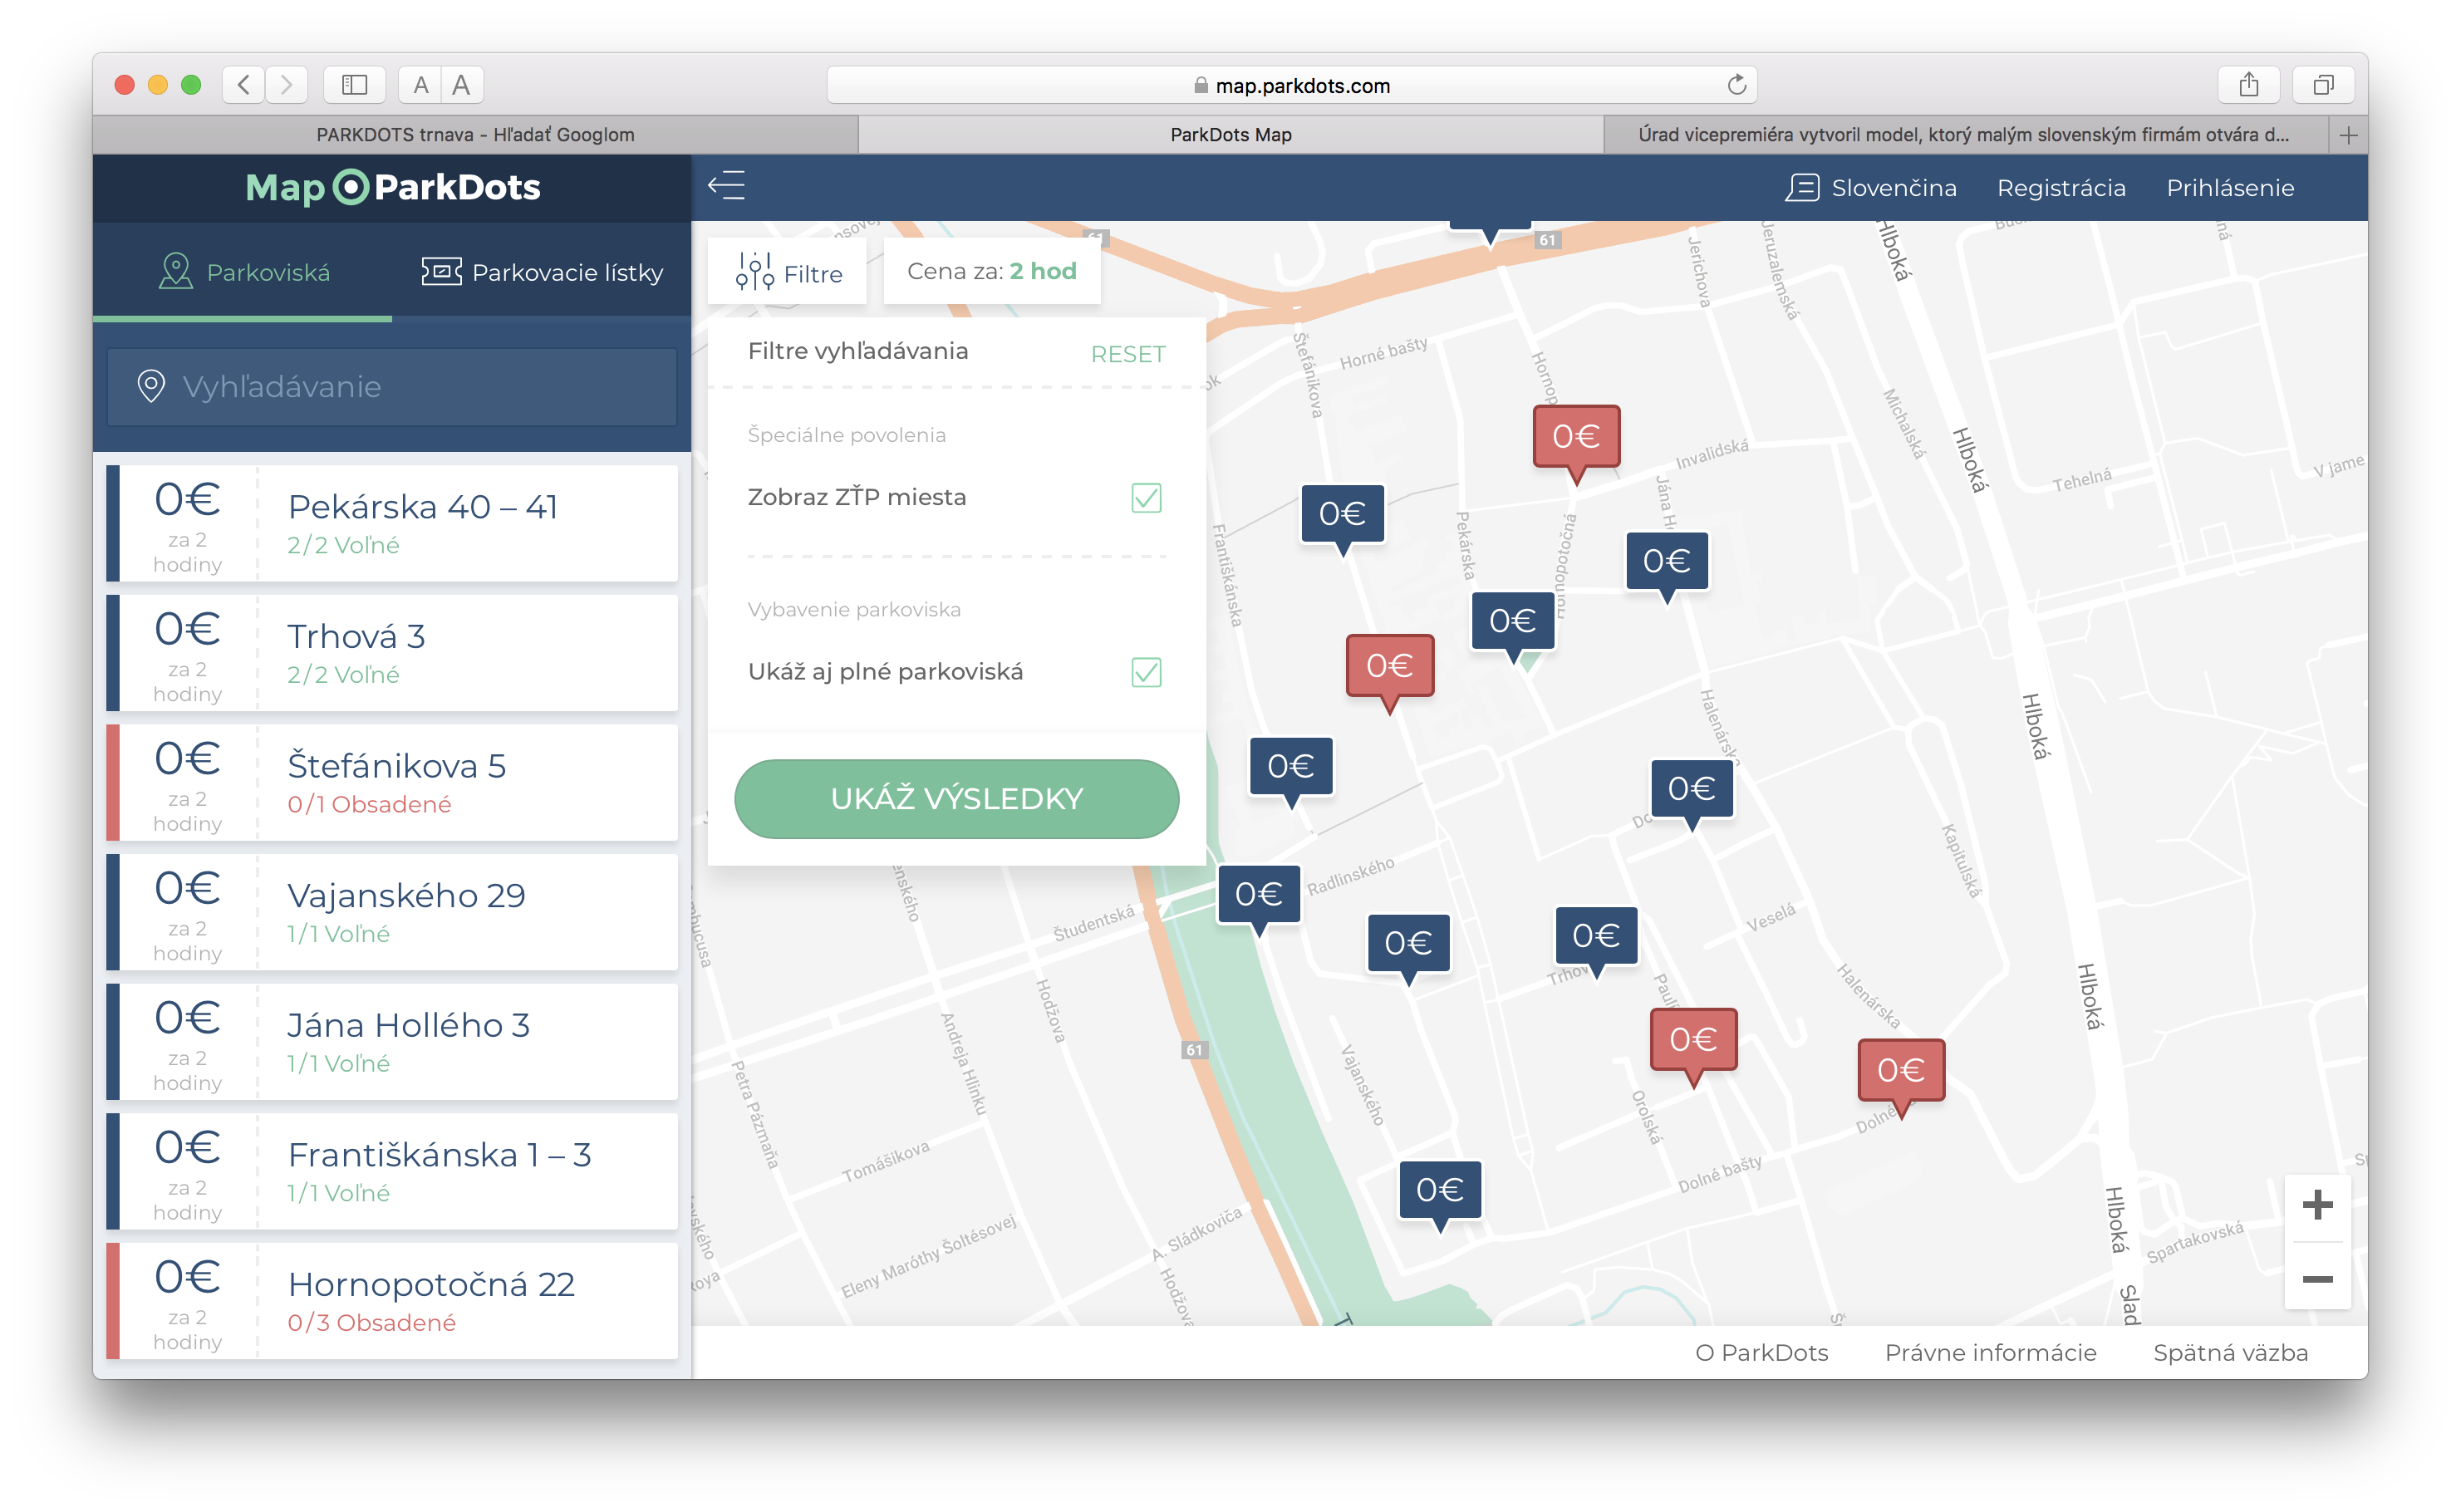
Task: Open new browser tab with plus icon
Action: (x=2348, y=135)
